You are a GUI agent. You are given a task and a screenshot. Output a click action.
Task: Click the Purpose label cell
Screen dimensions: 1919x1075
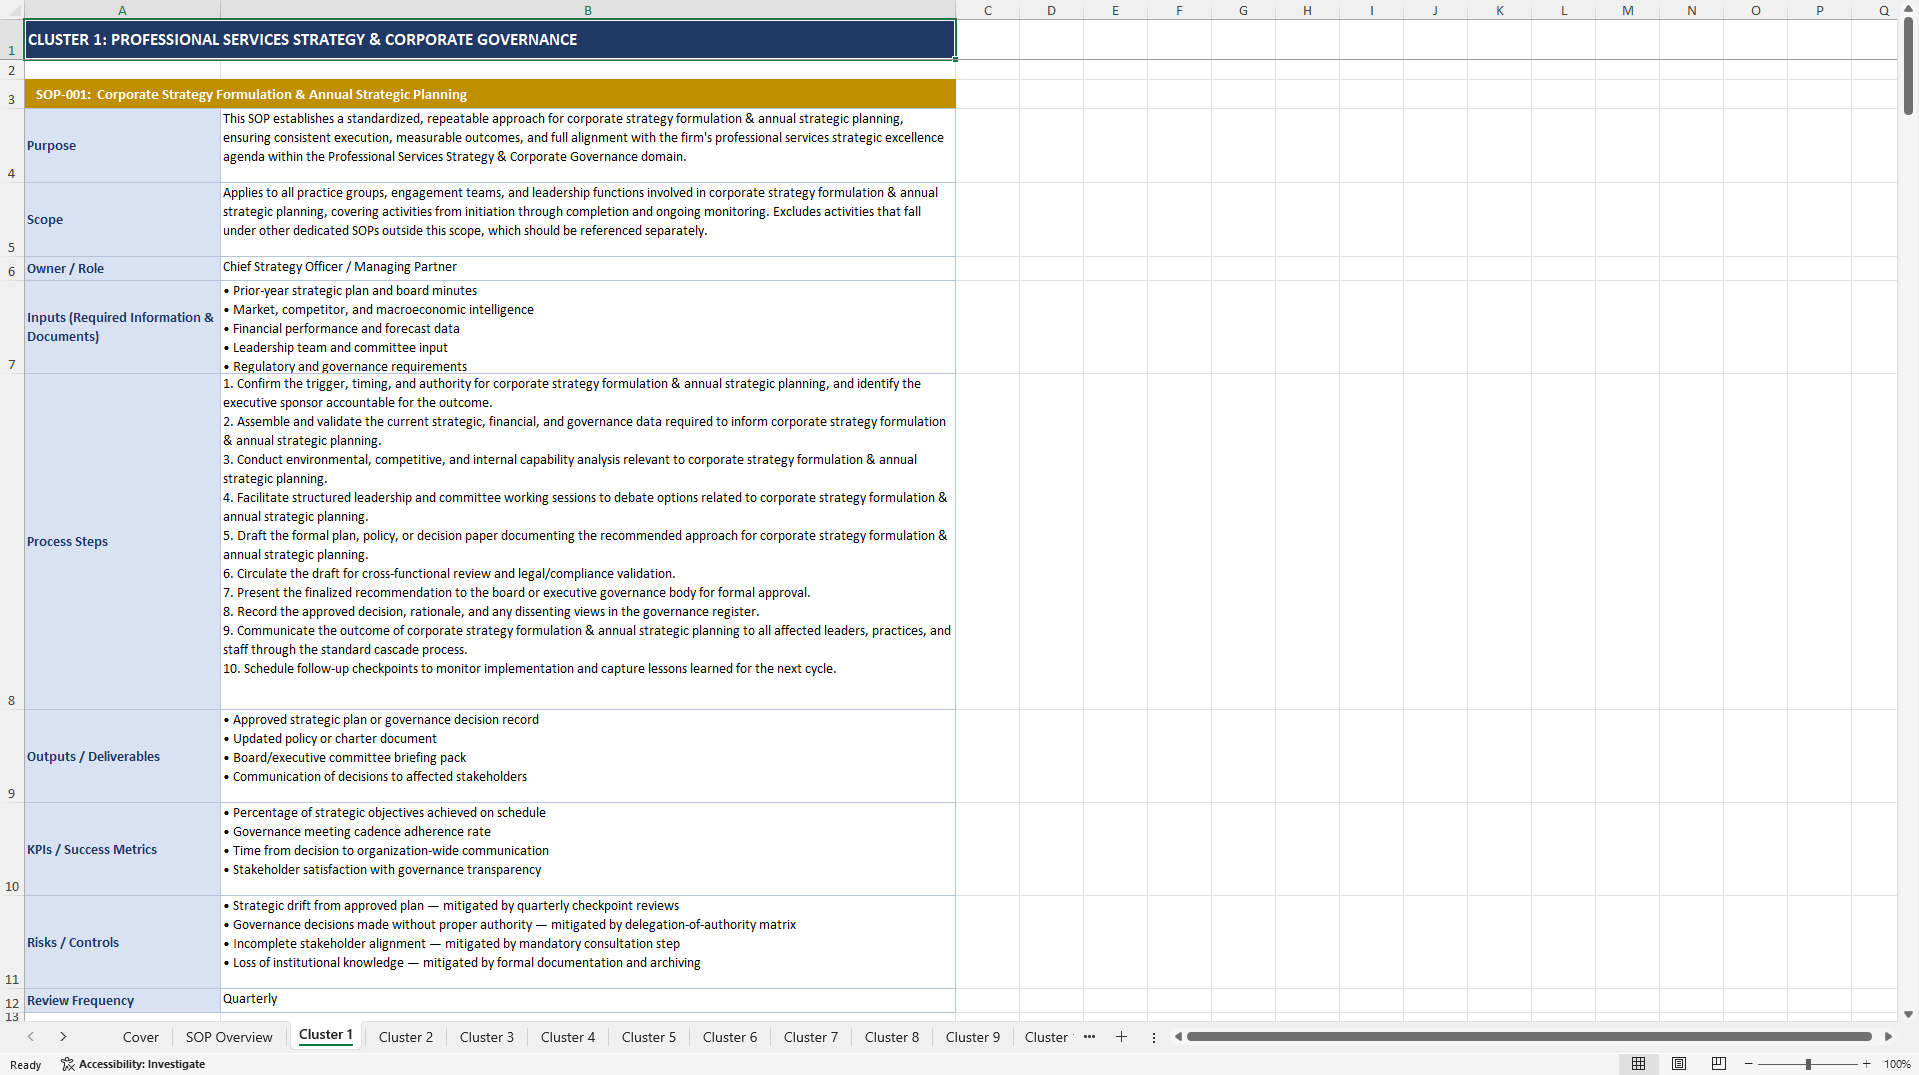[x=122, y=145]
